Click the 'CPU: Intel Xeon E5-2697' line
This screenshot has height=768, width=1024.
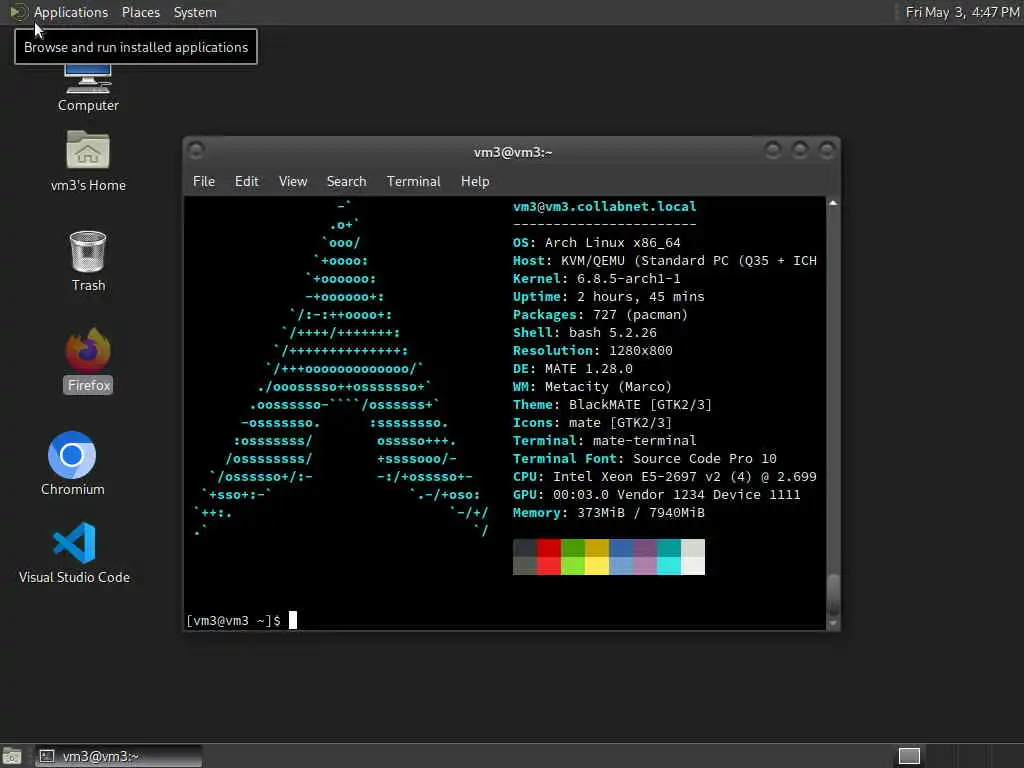coord(665,477)
